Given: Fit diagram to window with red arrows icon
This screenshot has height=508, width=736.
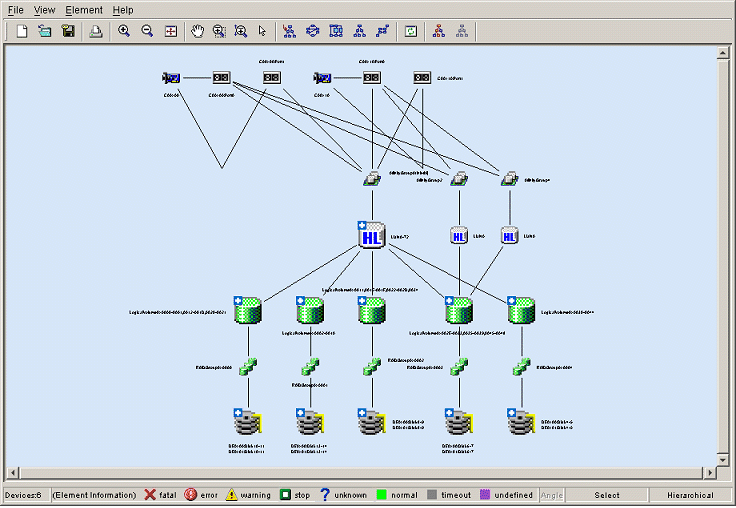Looking at the screenshot, I should 171,31.
